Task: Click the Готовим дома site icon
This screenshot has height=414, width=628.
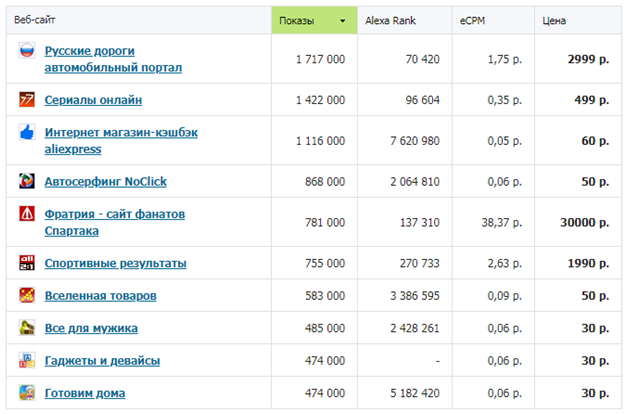Action: (x=27, y=392)
